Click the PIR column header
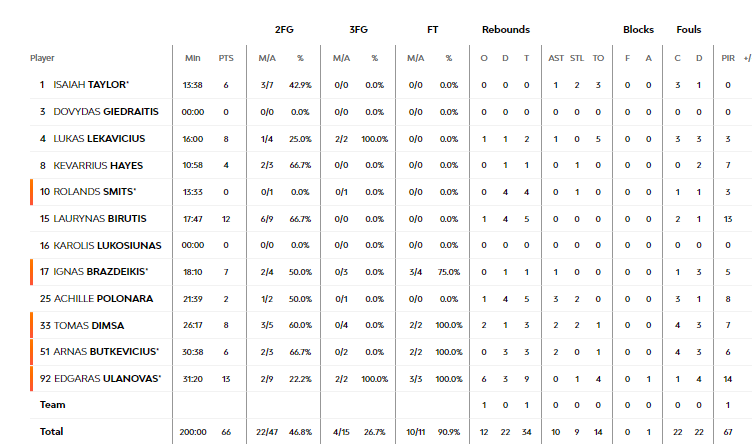 coord(728,58)
